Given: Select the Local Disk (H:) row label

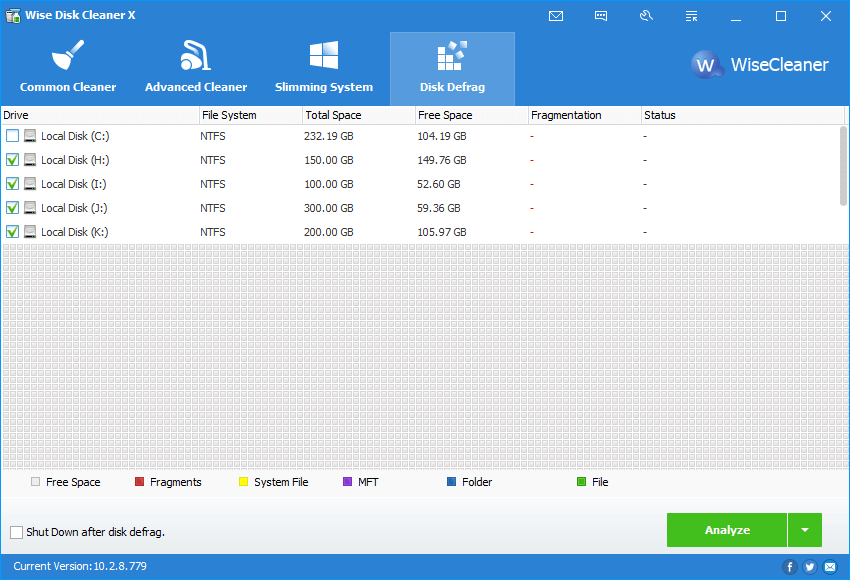Looking at the screenshot, I should coord(75,160).
